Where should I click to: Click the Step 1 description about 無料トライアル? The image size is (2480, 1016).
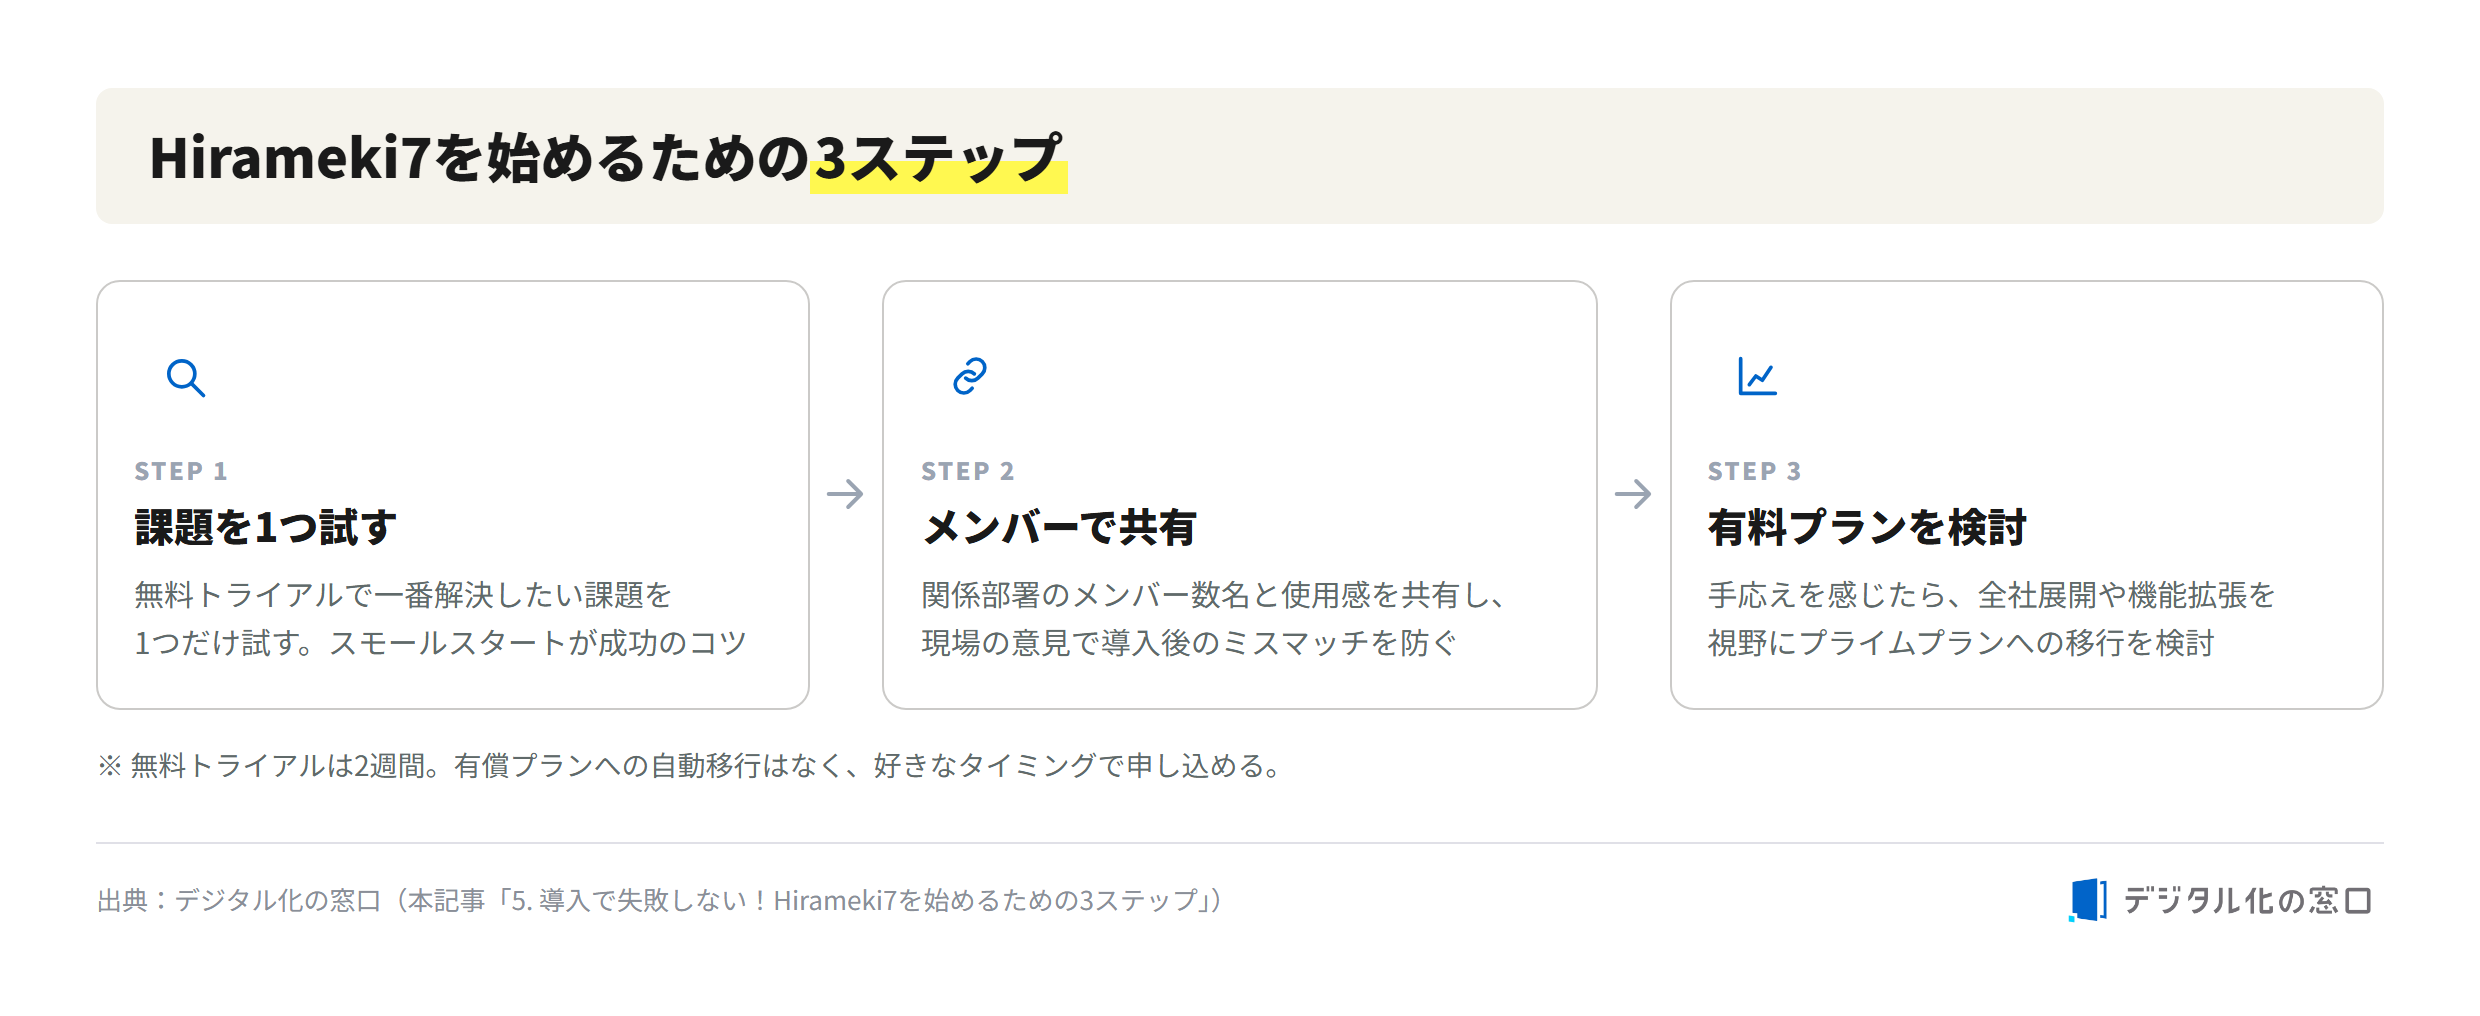tap(441, 619)
